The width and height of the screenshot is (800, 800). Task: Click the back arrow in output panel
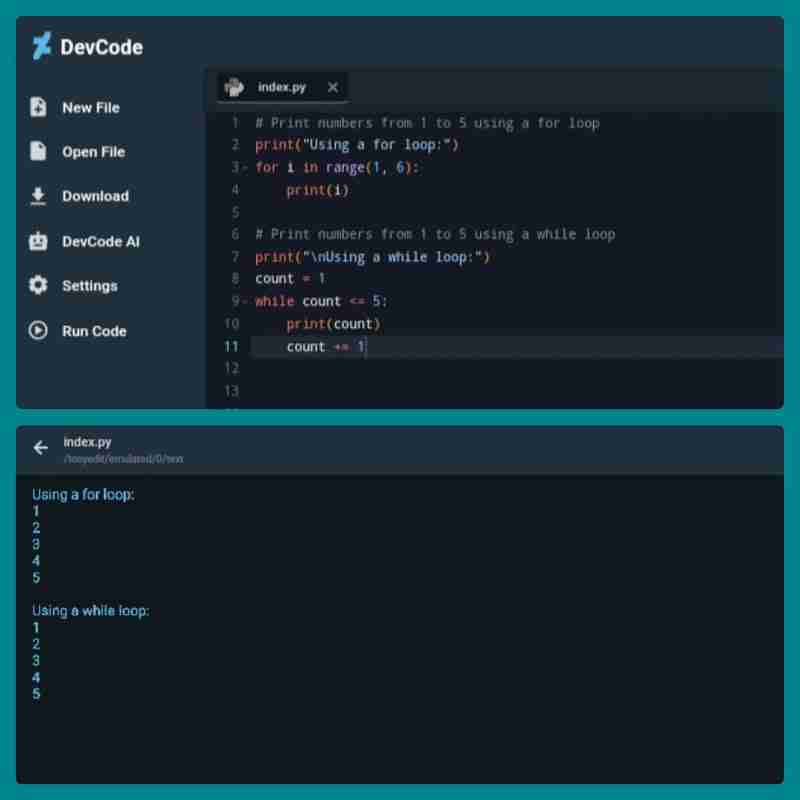40,448
